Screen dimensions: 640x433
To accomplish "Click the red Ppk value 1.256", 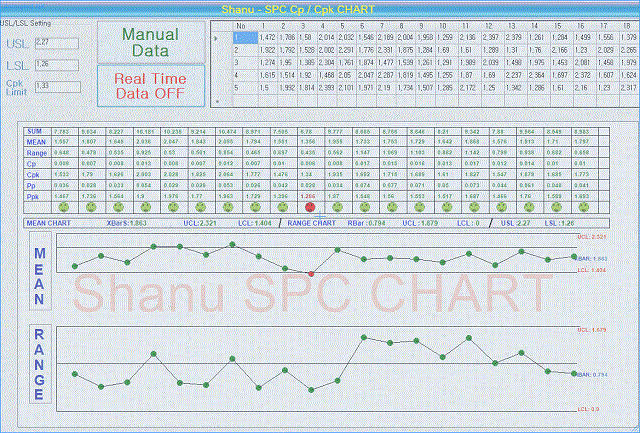I will [x=310, y=196].
